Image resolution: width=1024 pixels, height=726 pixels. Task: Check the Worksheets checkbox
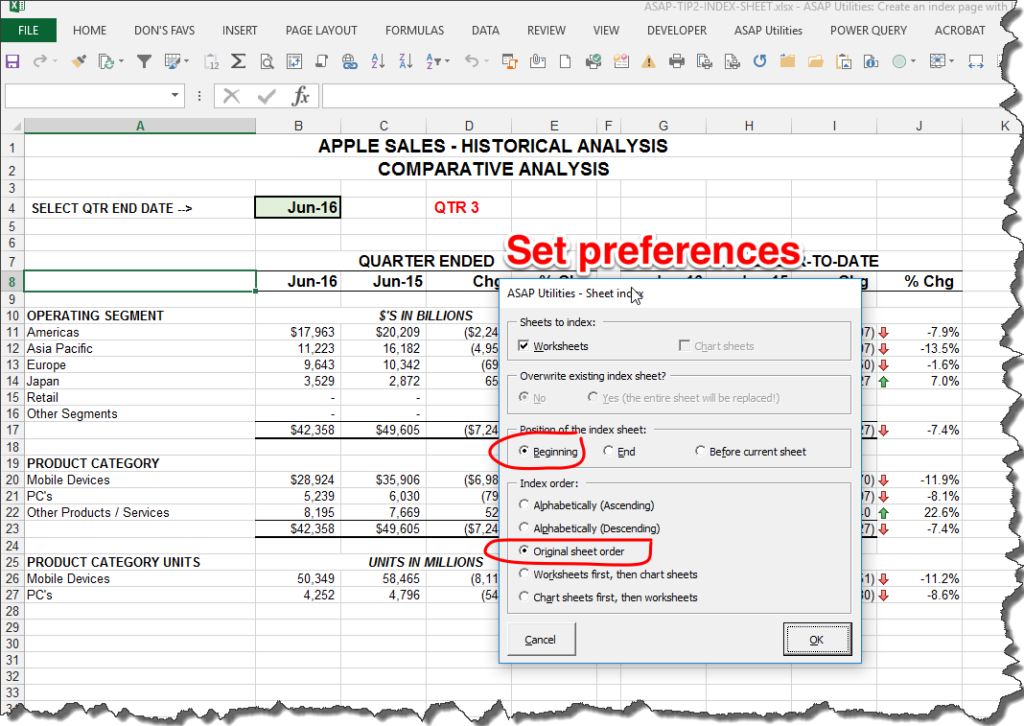524,345
